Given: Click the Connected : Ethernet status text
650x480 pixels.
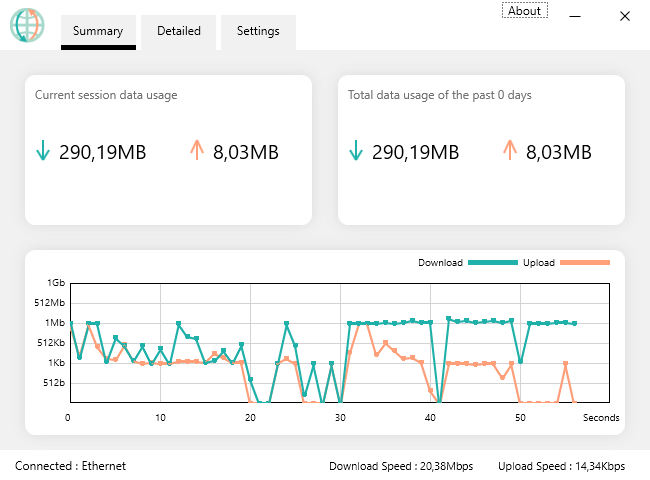Looking at the screenshot, I should pos(70,465).
